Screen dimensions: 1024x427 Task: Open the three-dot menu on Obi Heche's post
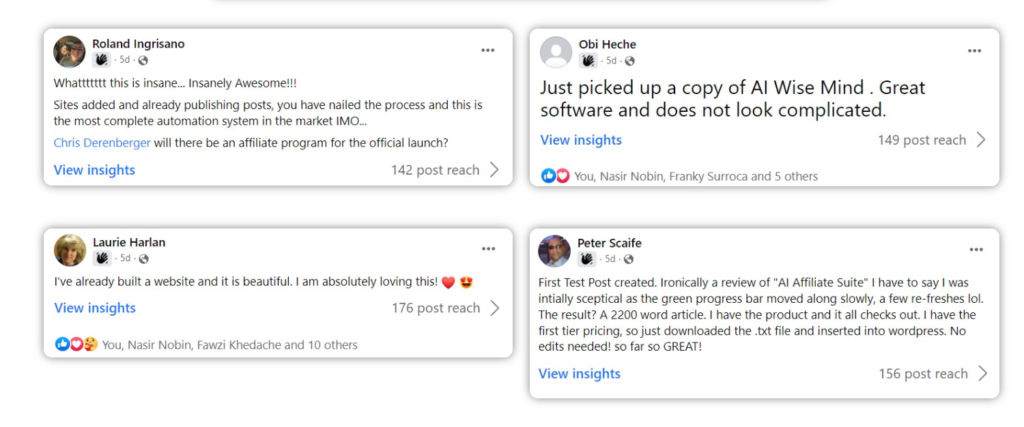tap(974, 51)
